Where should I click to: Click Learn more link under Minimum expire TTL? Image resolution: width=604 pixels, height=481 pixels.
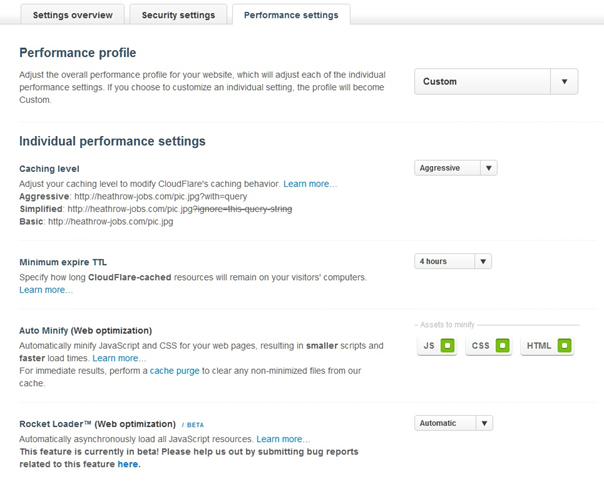click(46, 290)
